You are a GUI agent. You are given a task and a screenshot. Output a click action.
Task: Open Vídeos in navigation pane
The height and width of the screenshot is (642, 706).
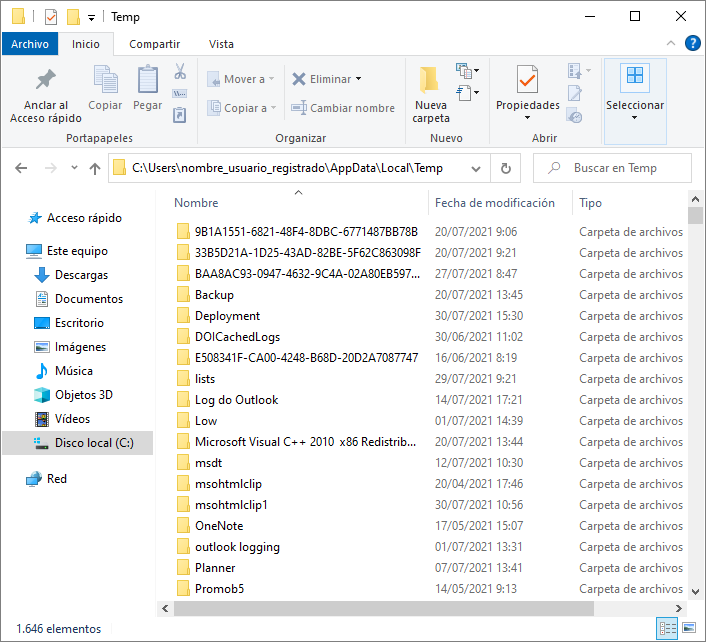(x=62, y=419)
